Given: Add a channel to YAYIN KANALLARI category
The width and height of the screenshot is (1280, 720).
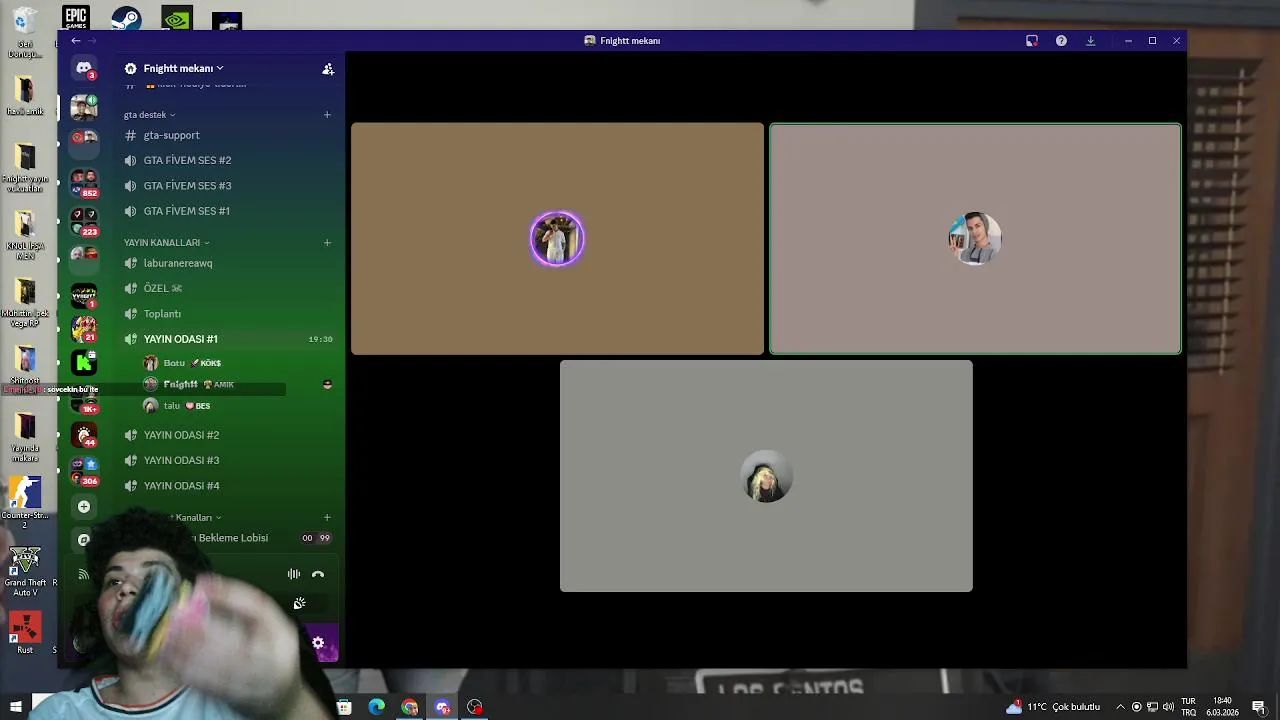Looking at the screenshot, I should click(327, 243).
